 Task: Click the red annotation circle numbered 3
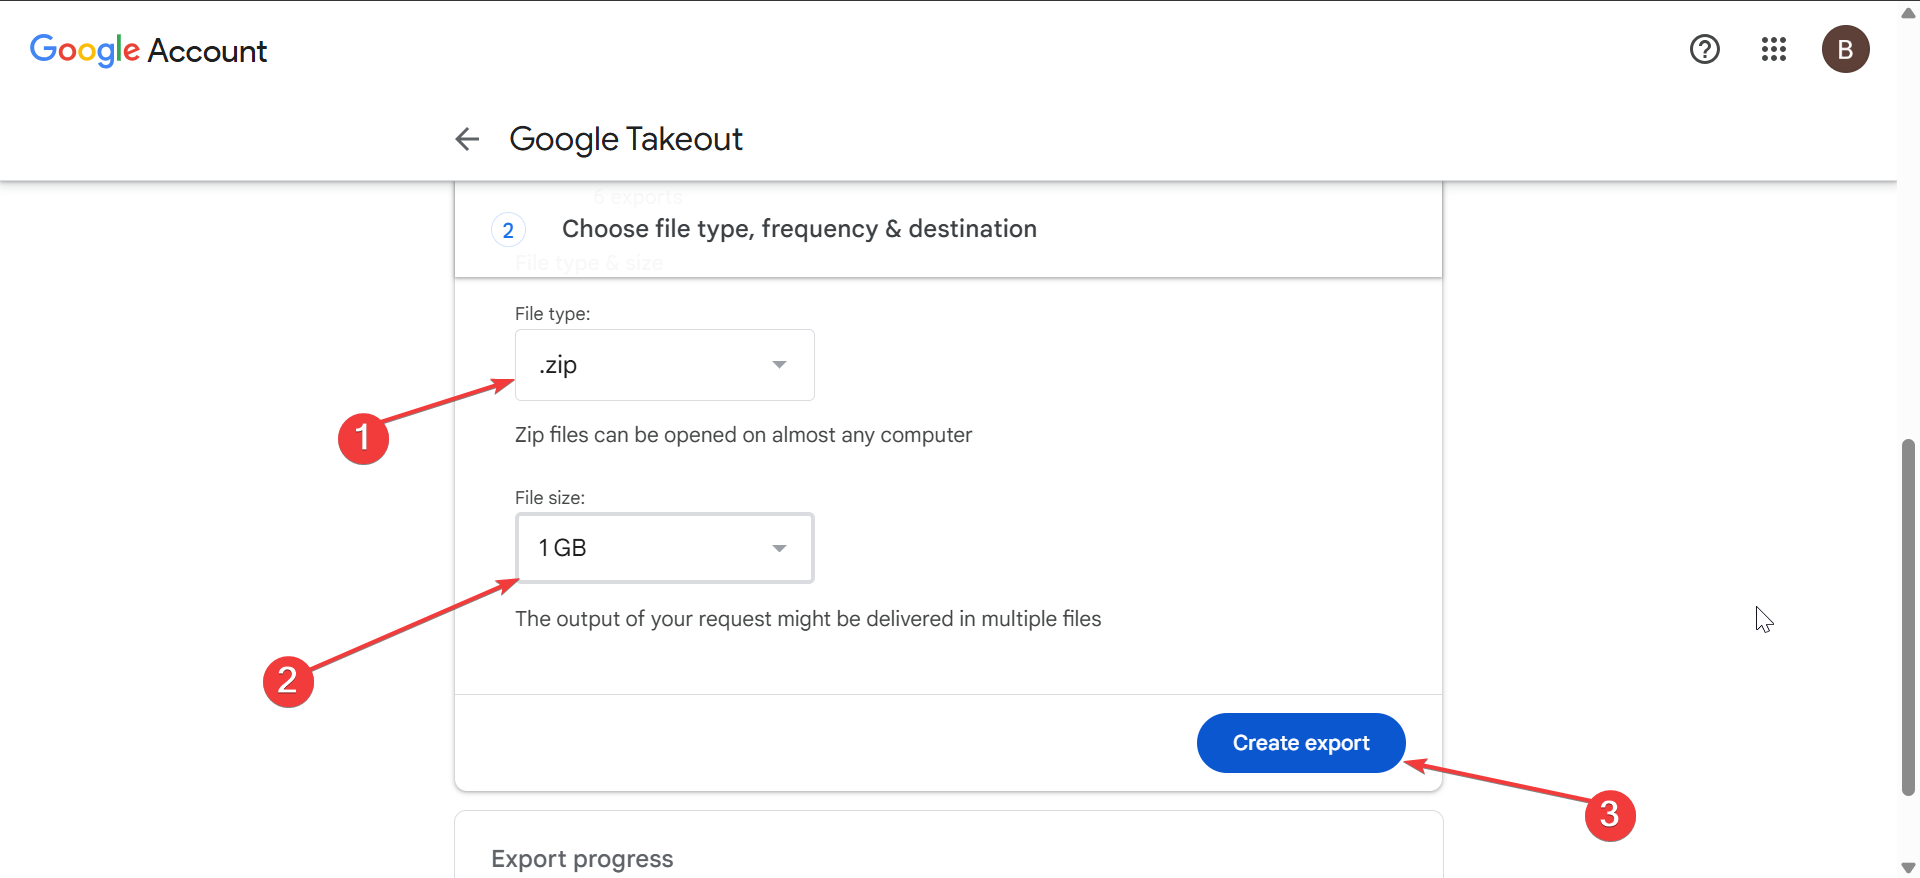click(x=1609, y=815)
